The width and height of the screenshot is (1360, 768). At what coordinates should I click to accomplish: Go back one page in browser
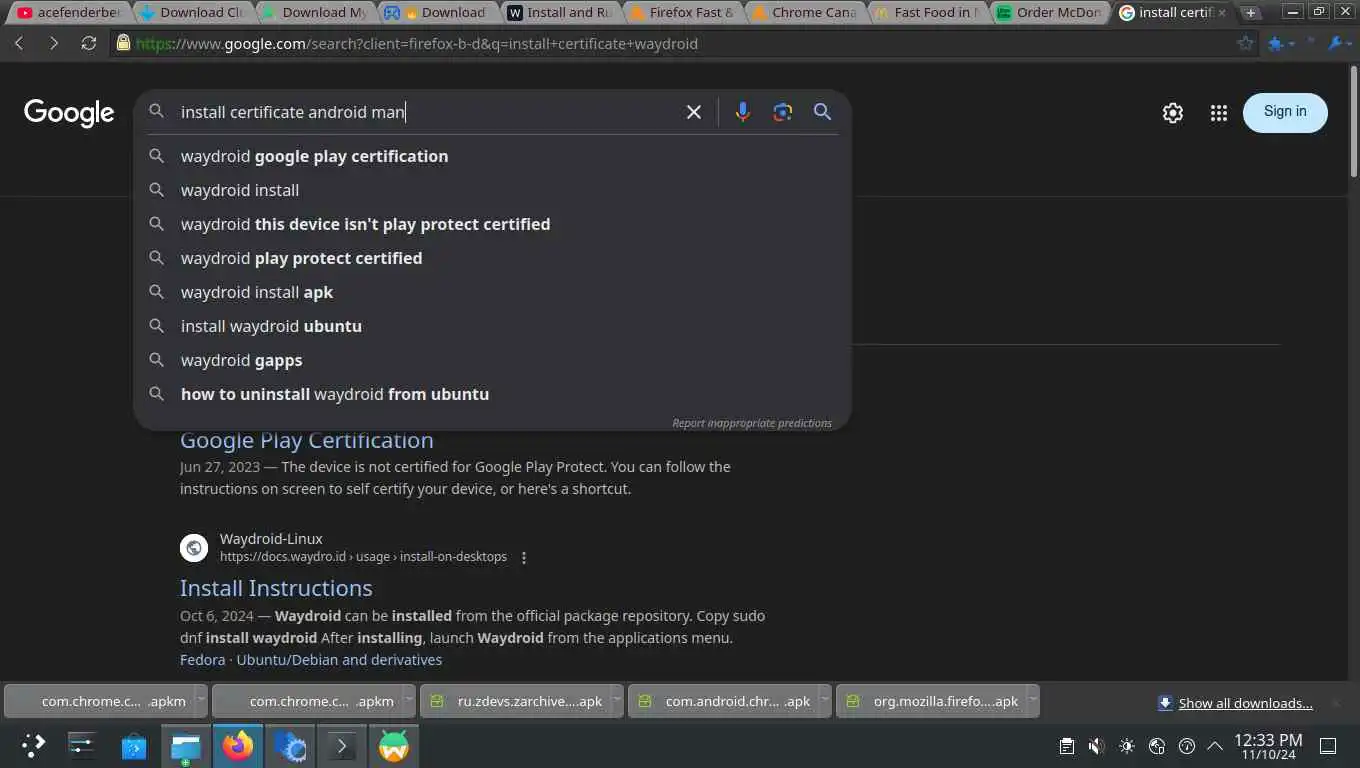(19, 43)
